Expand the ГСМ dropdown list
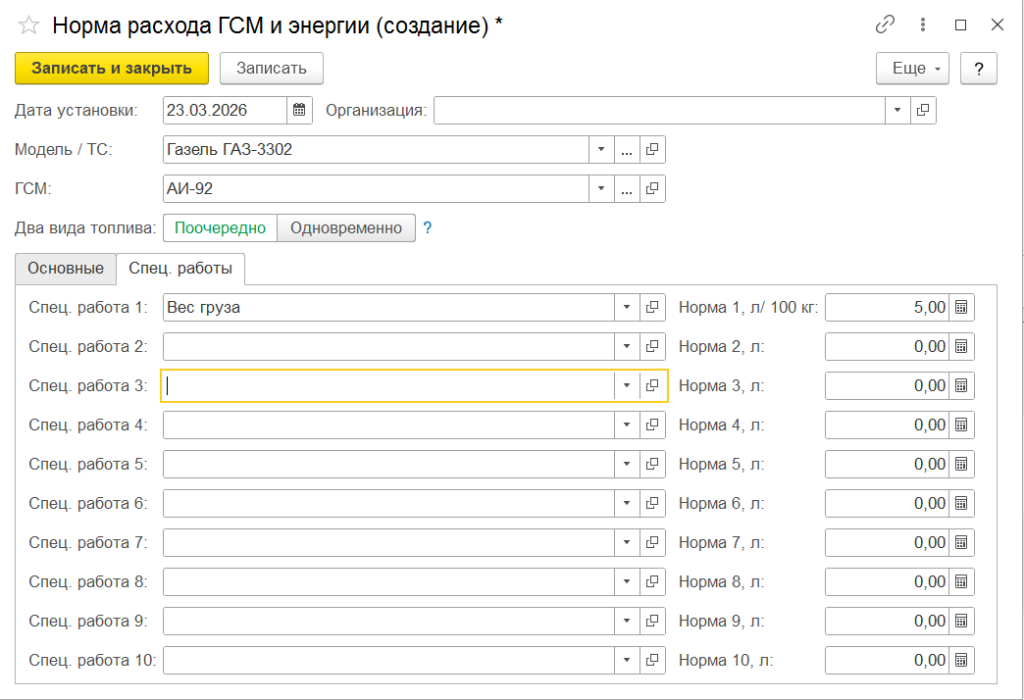Image resolution: width=1024 pixels, height=700 pixels. [x=601, y=188]
